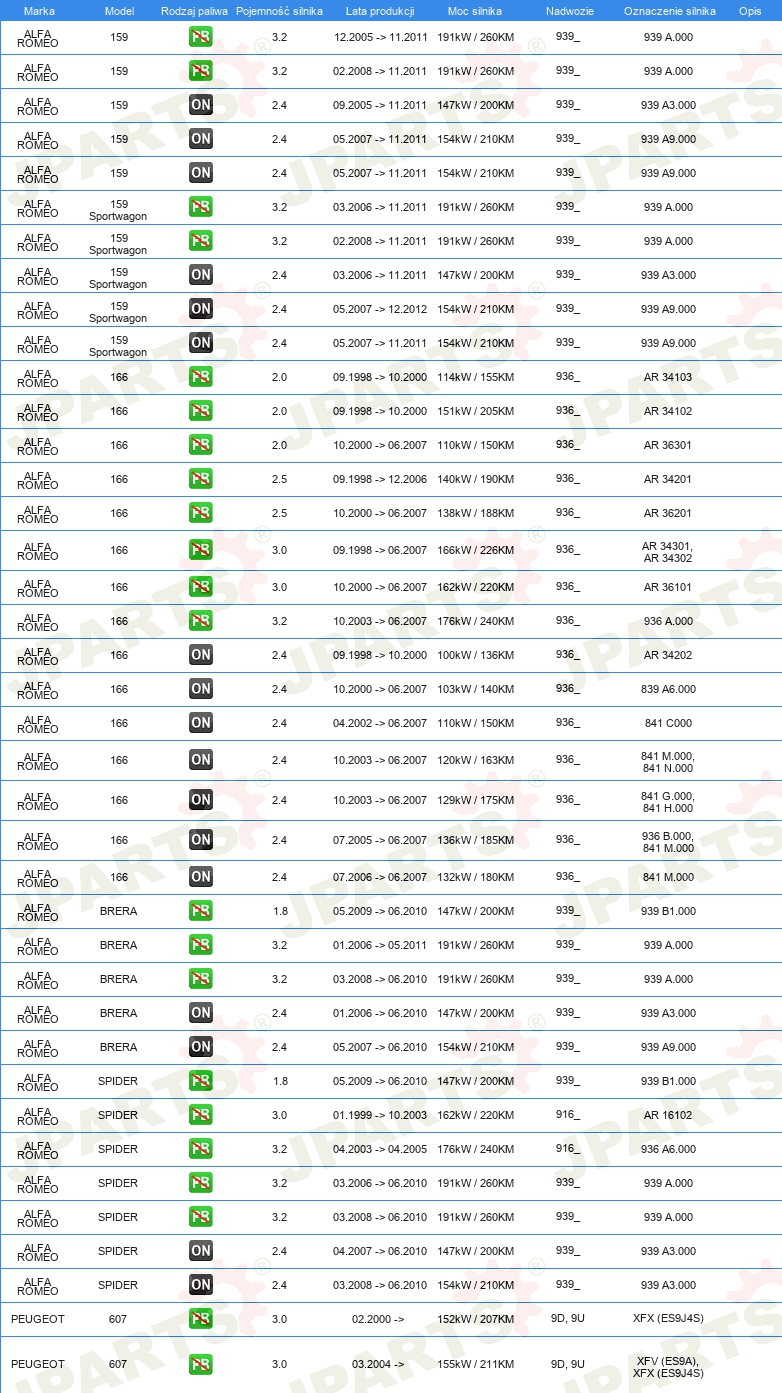782x1393 pixels.
Task: Click petrol icon in AR 34102 row
Action: click(x=201, y=411)
